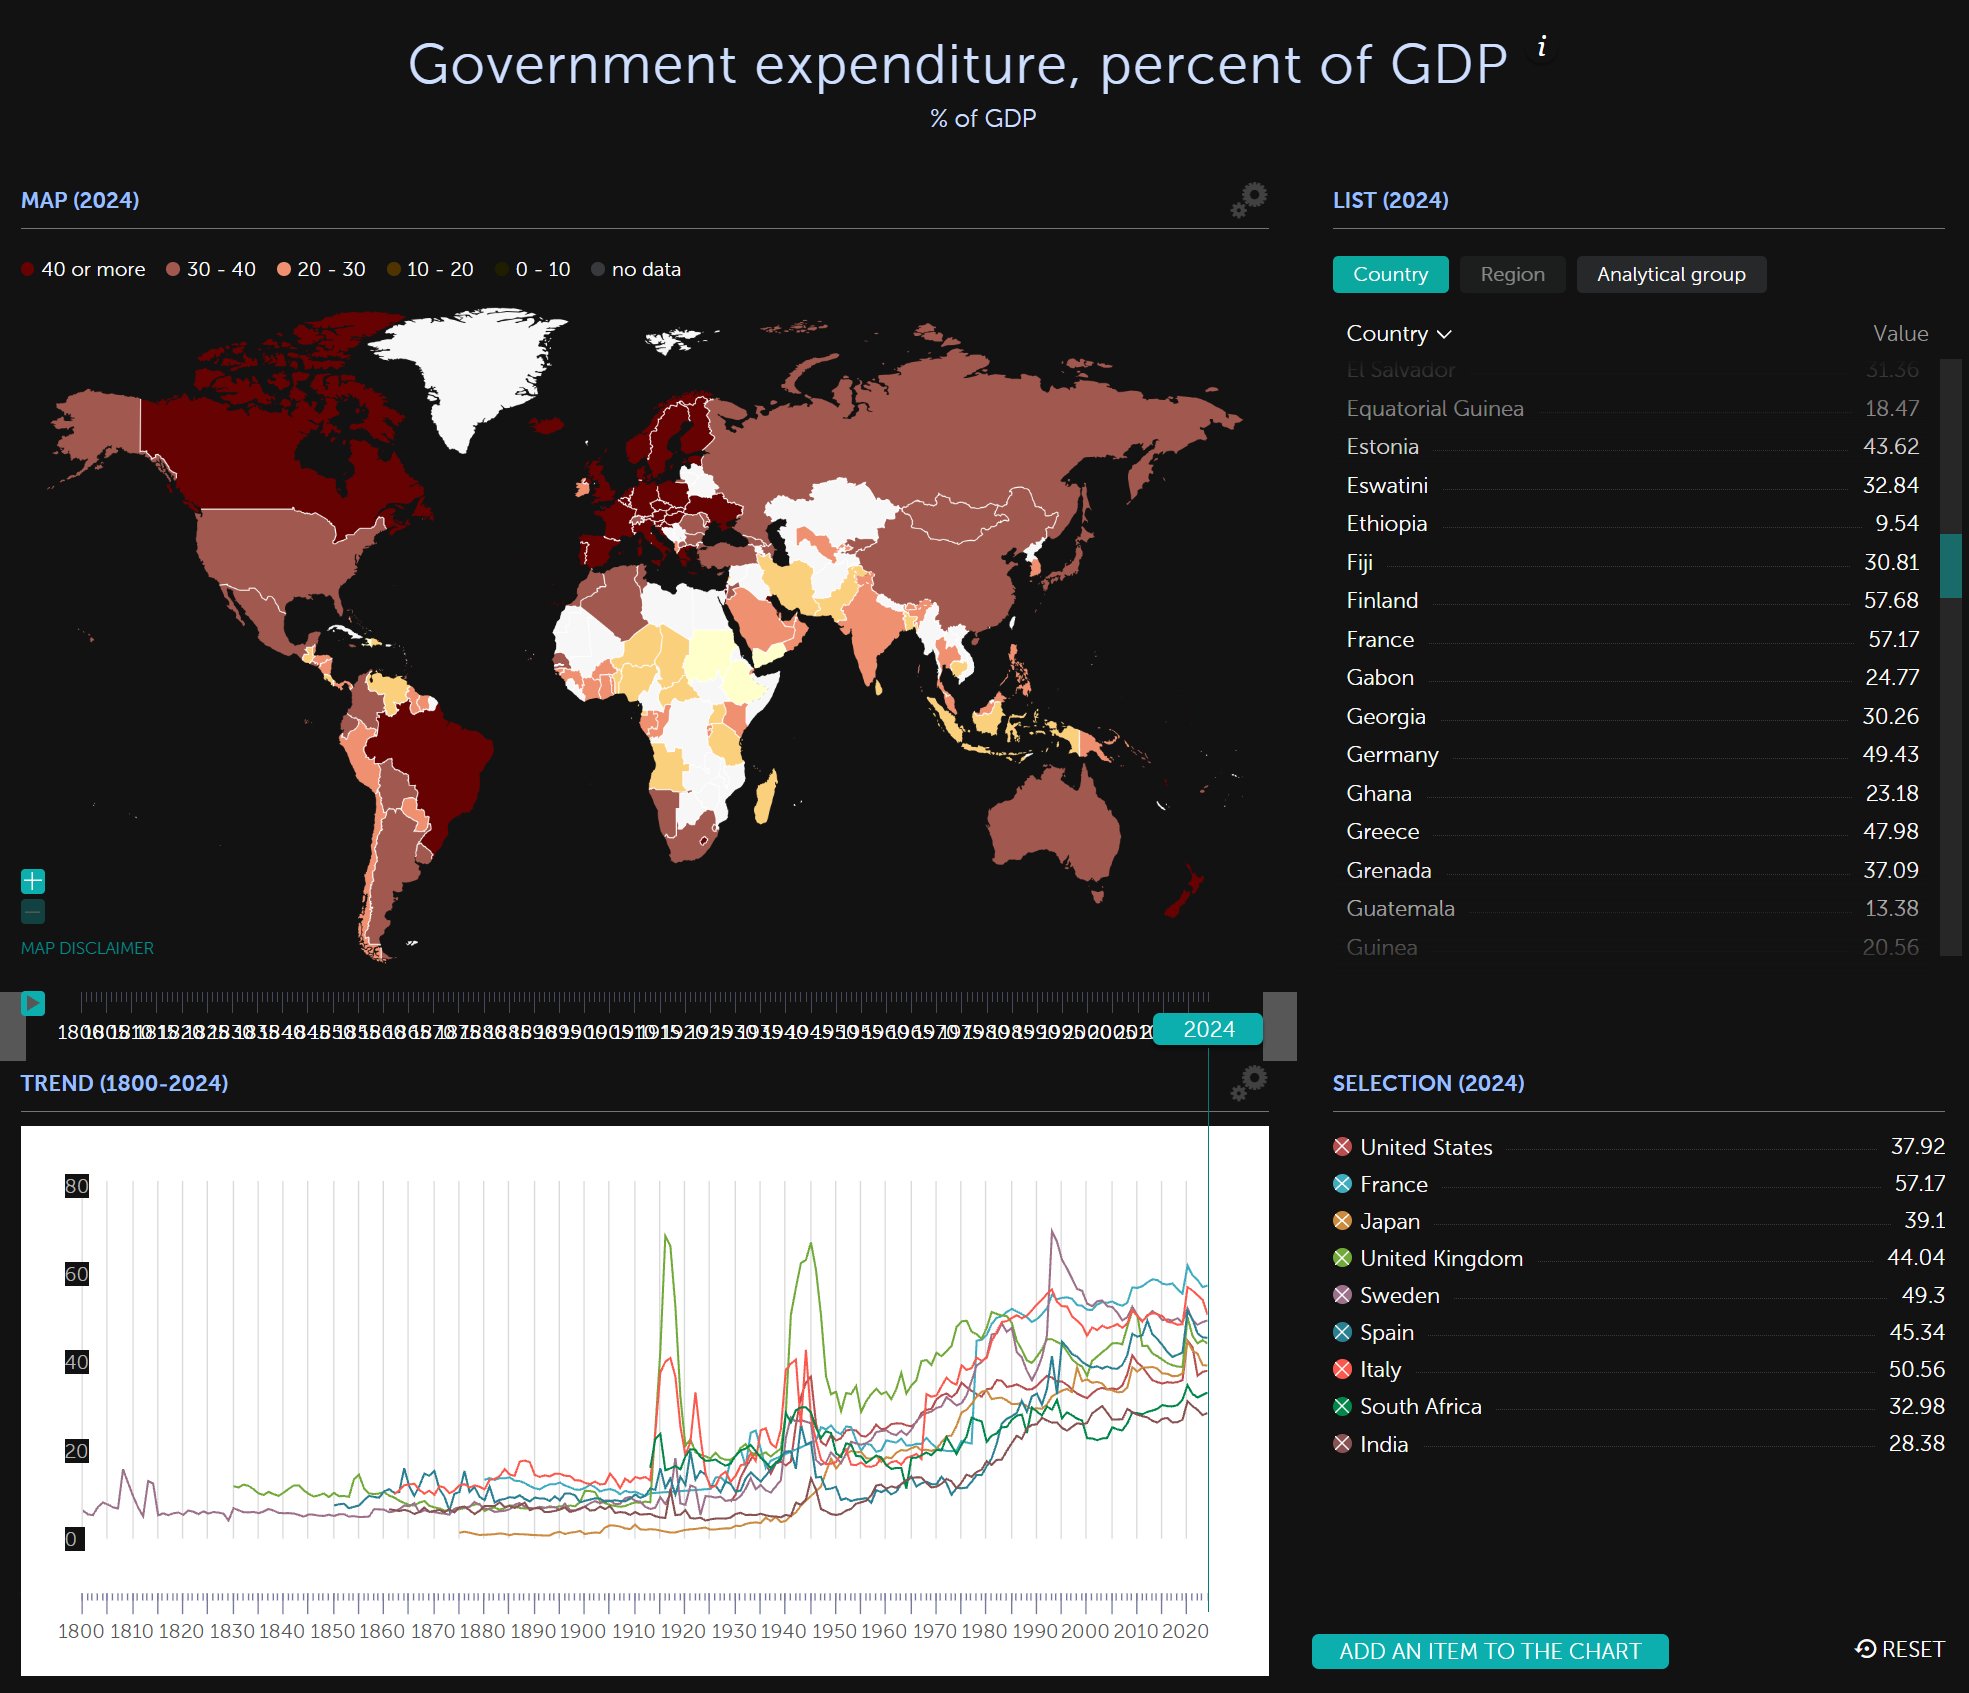The height and width of the screenshot is (1693, 1969).
Task: Select Ghana in the country list
Action: tap(1632, 793)
